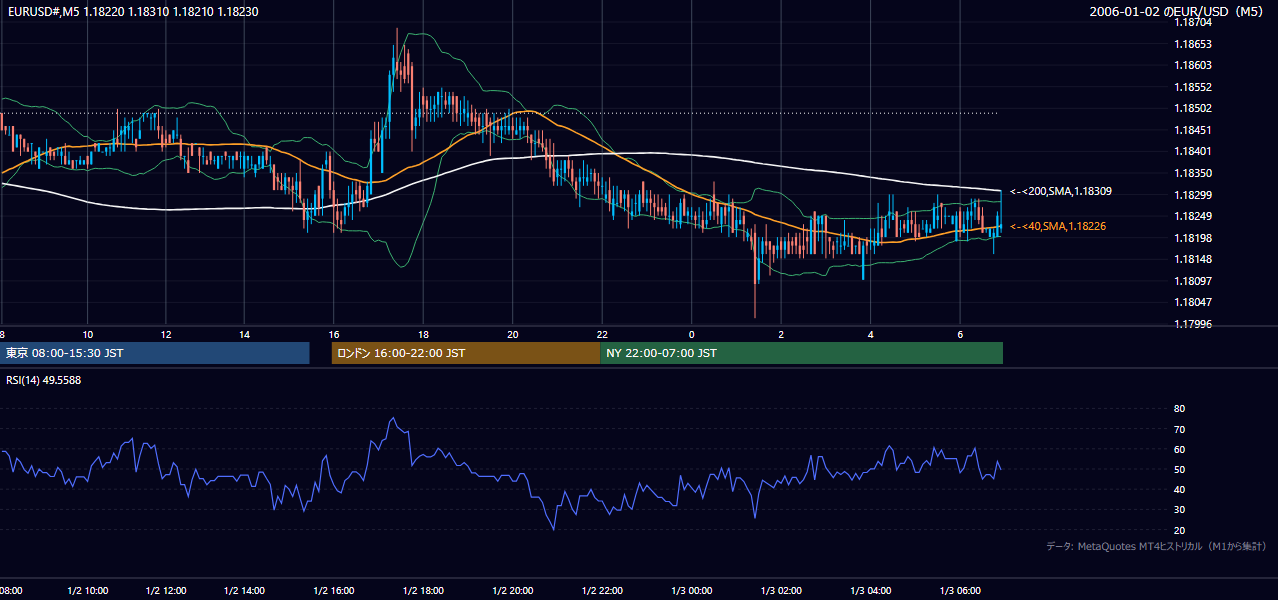Viewport: 1278px width, 600px height.
Task: Click the 2006-01-02 EUR/USD (M5) title
Action: [1177, 12]
